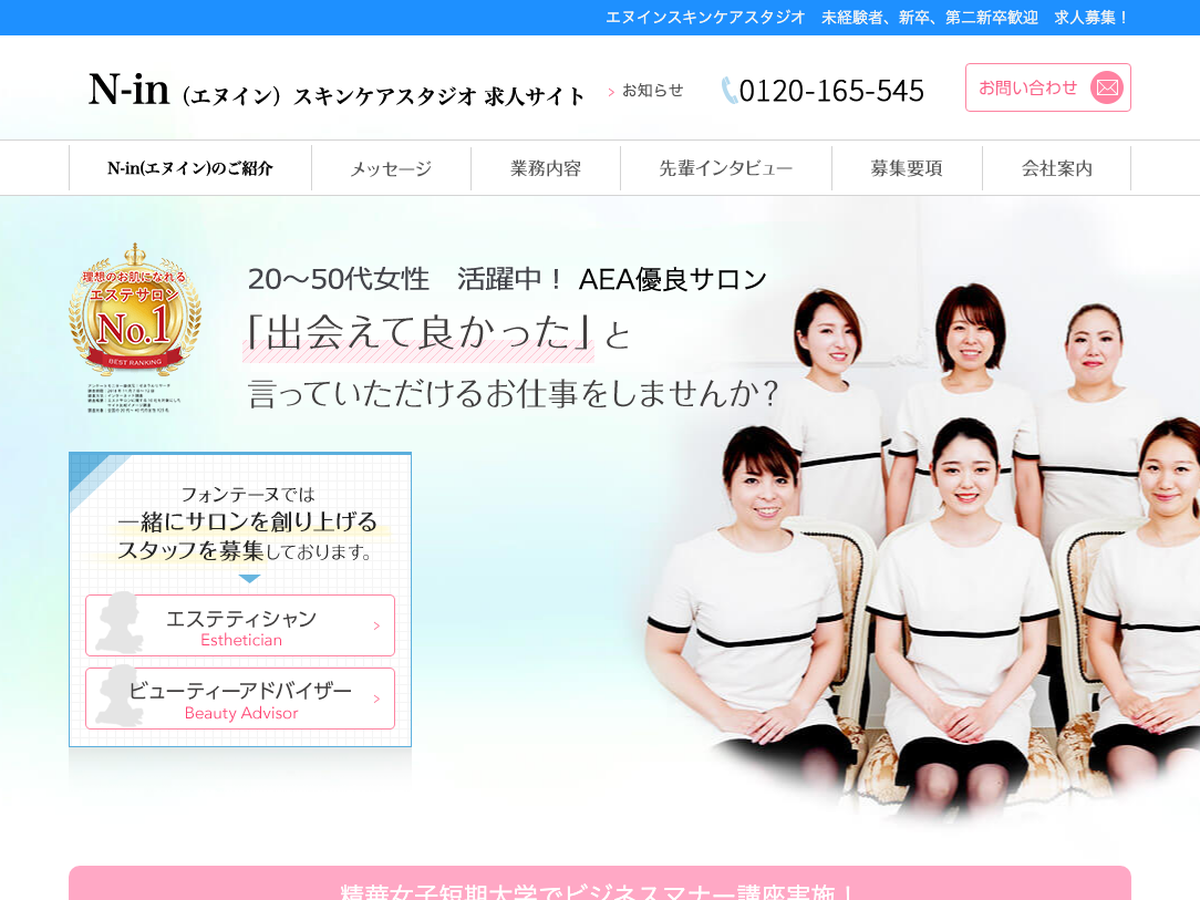Image resolution: width=1200 pixels, height=900 pixels.
Task: Click the chevron on the Esthetician button
Action: [377, 626]
